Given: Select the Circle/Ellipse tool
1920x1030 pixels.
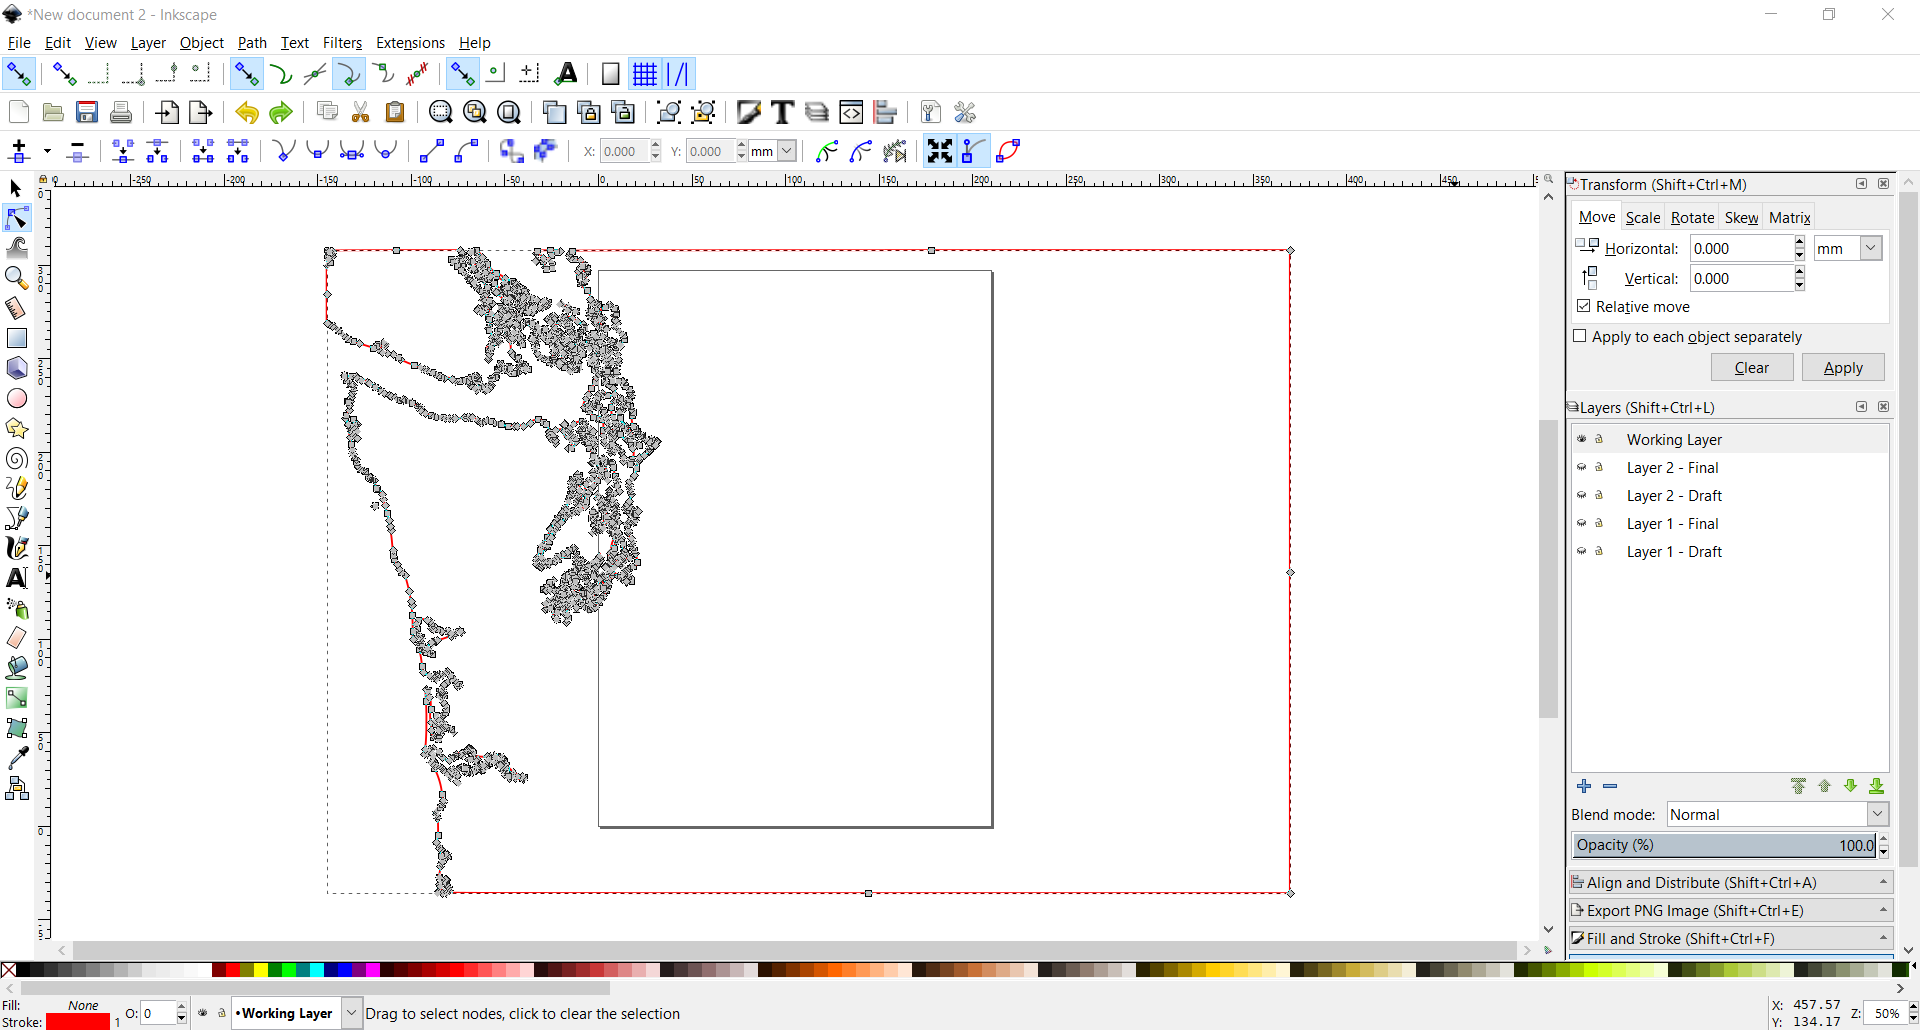Looking at the screenshot, I should (17, 398).
